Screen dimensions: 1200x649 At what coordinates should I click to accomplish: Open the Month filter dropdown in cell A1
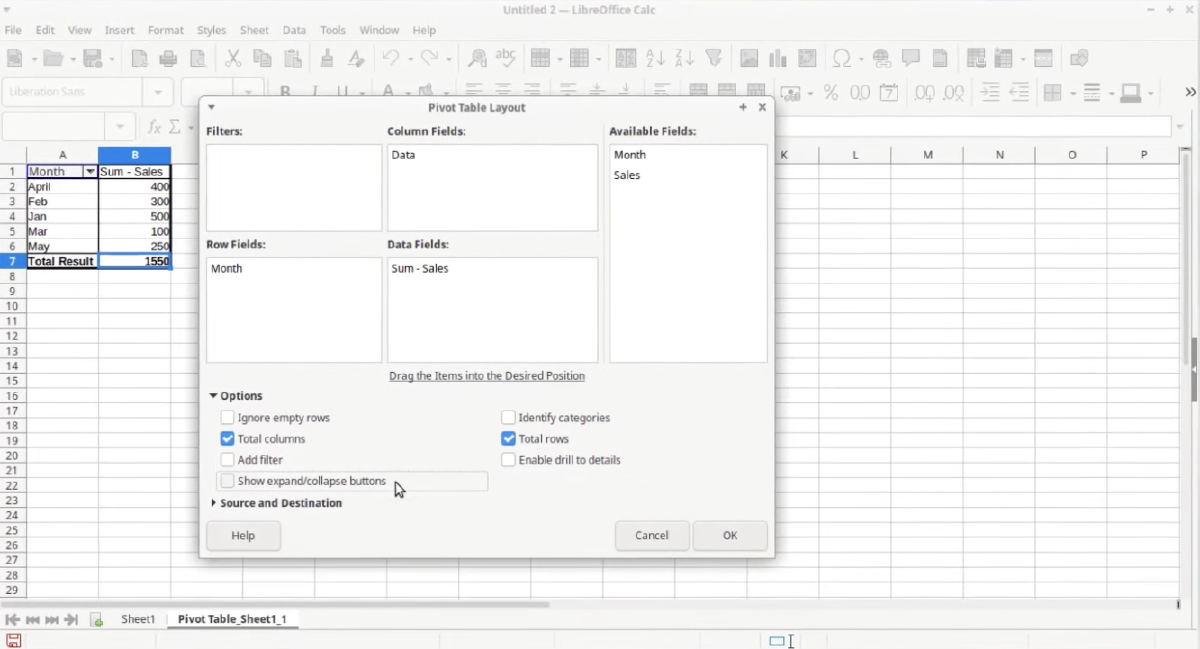click(x=90, y=171)
